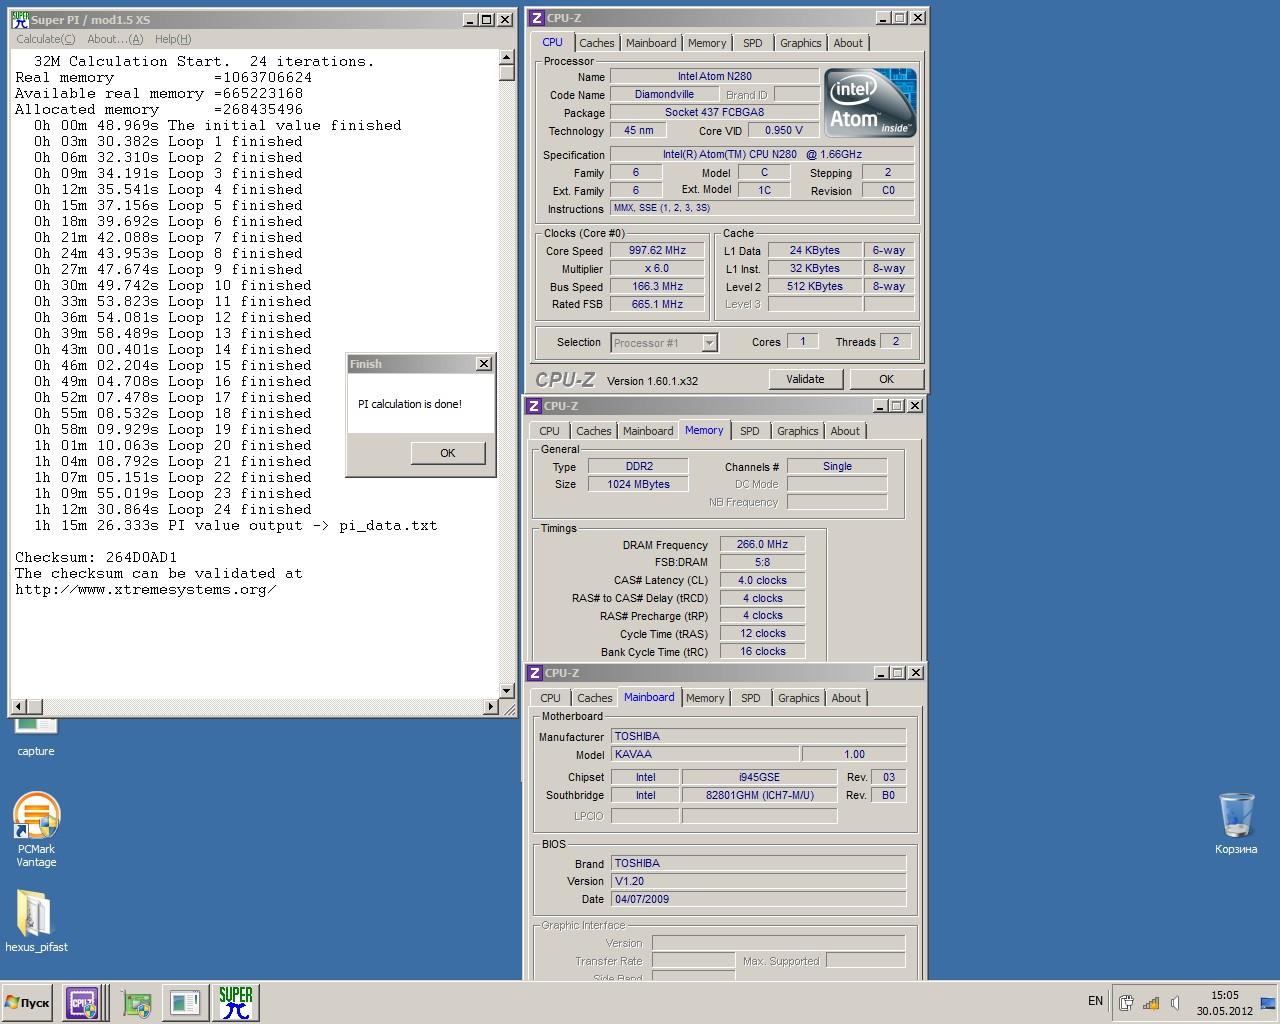Click Super PI horizontal scroll left arrow
The width and height of the screenshot is (1280, 1024).
(x=18, y=707)
